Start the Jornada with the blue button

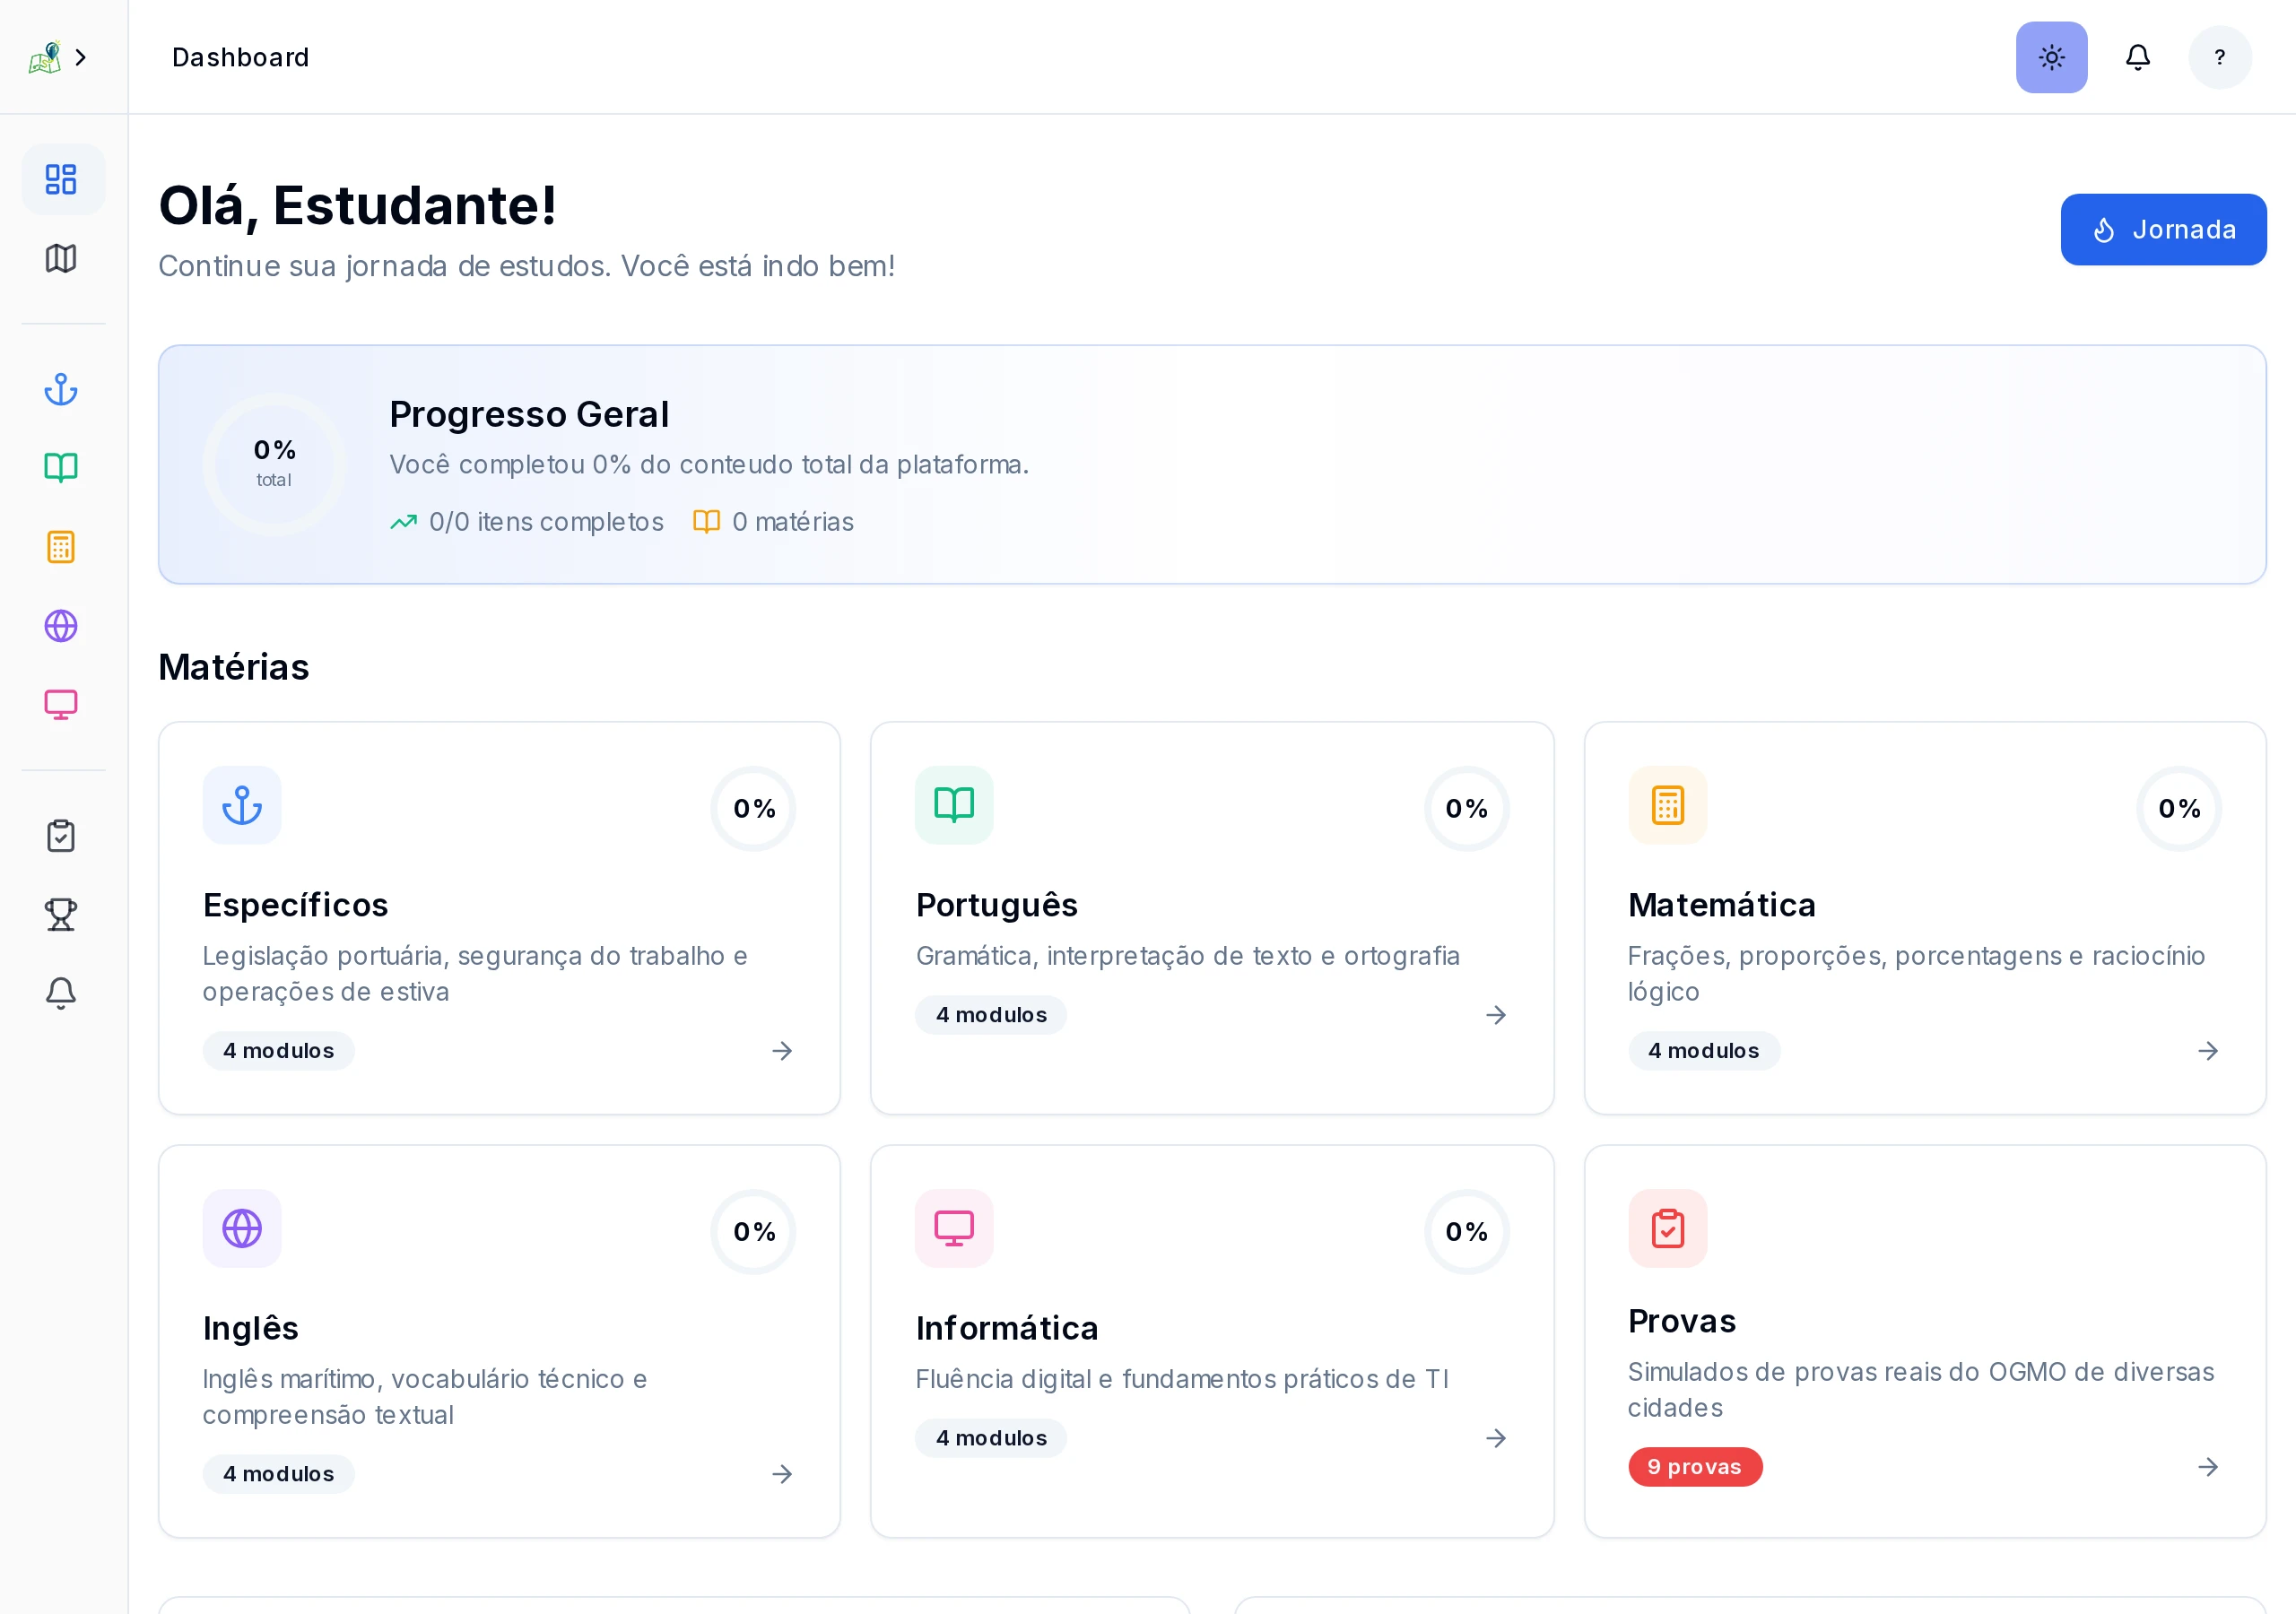pos(2162,229)
